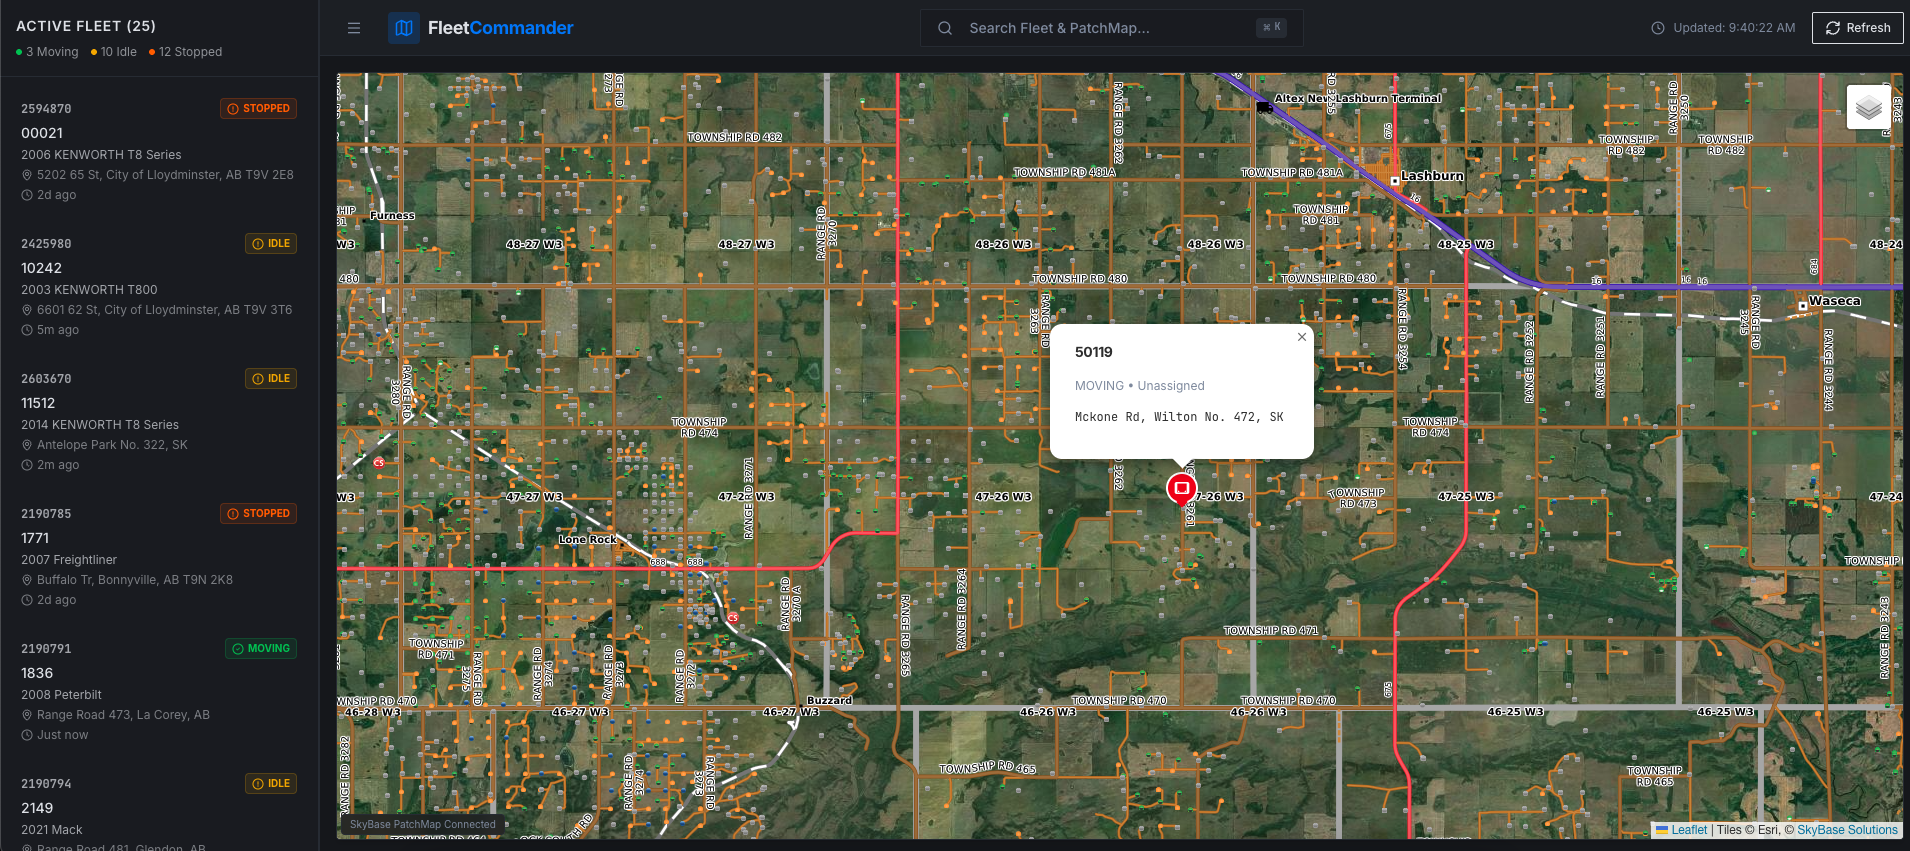Toggle the hamburger sidebar menu
Image resolution: width=1910 pixels, height=851 pixels.
point(354,28)
